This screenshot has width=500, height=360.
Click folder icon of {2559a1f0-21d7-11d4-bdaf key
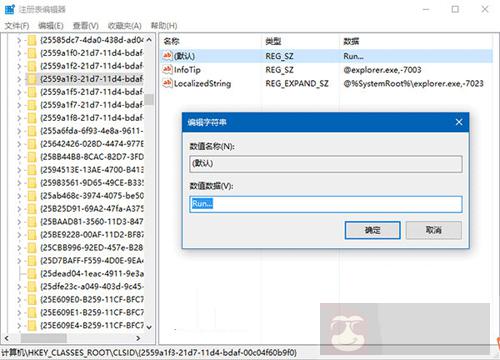tap(32, 53)
